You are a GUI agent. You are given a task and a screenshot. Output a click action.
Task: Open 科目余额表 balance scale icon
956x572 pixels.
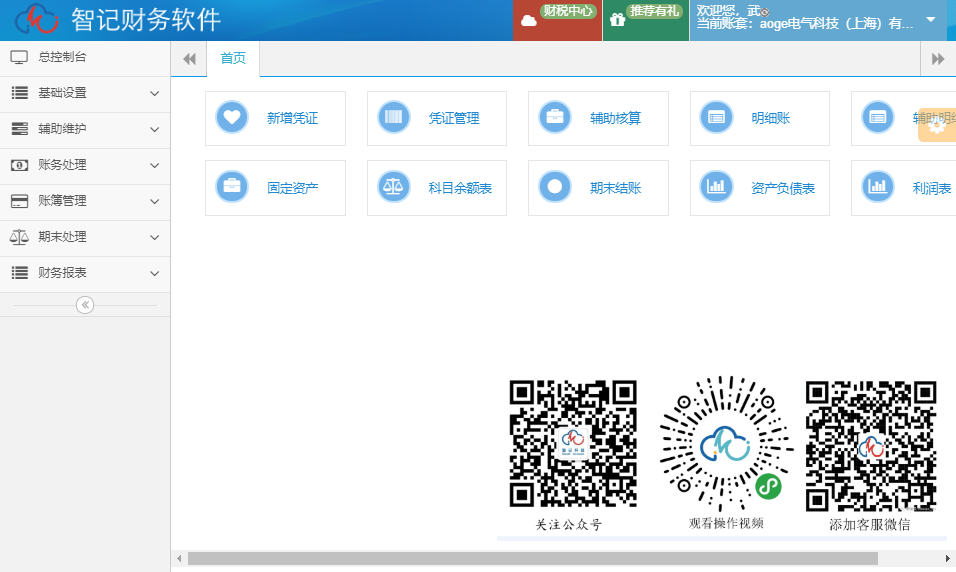(394, 186)
